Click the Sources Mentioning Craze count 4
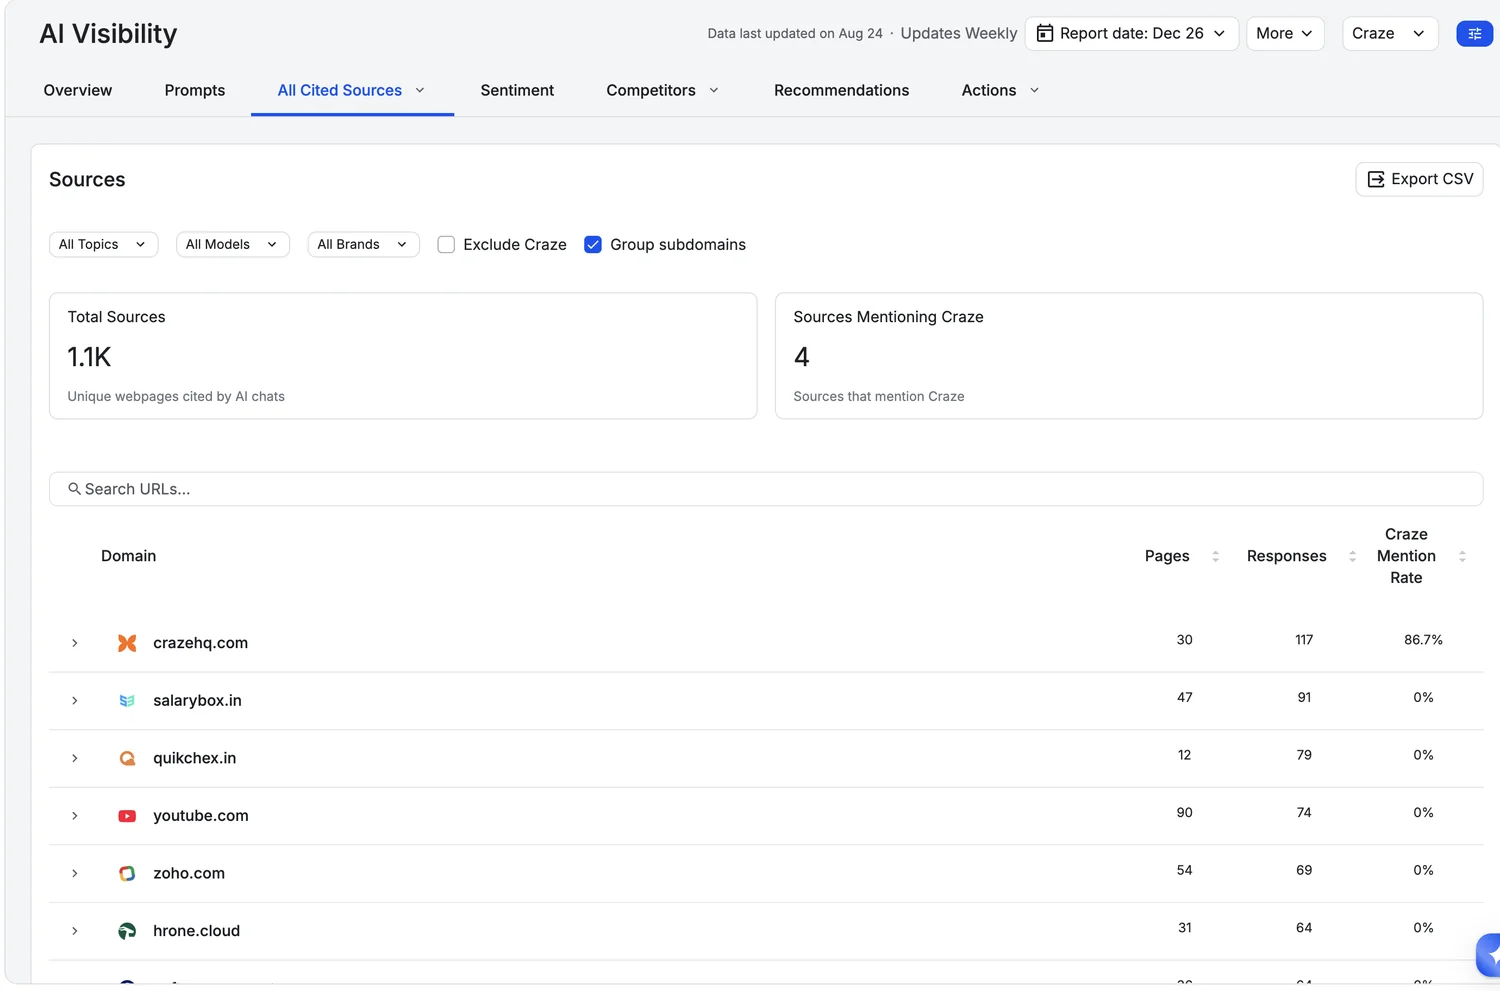 (x=801, y=357)
